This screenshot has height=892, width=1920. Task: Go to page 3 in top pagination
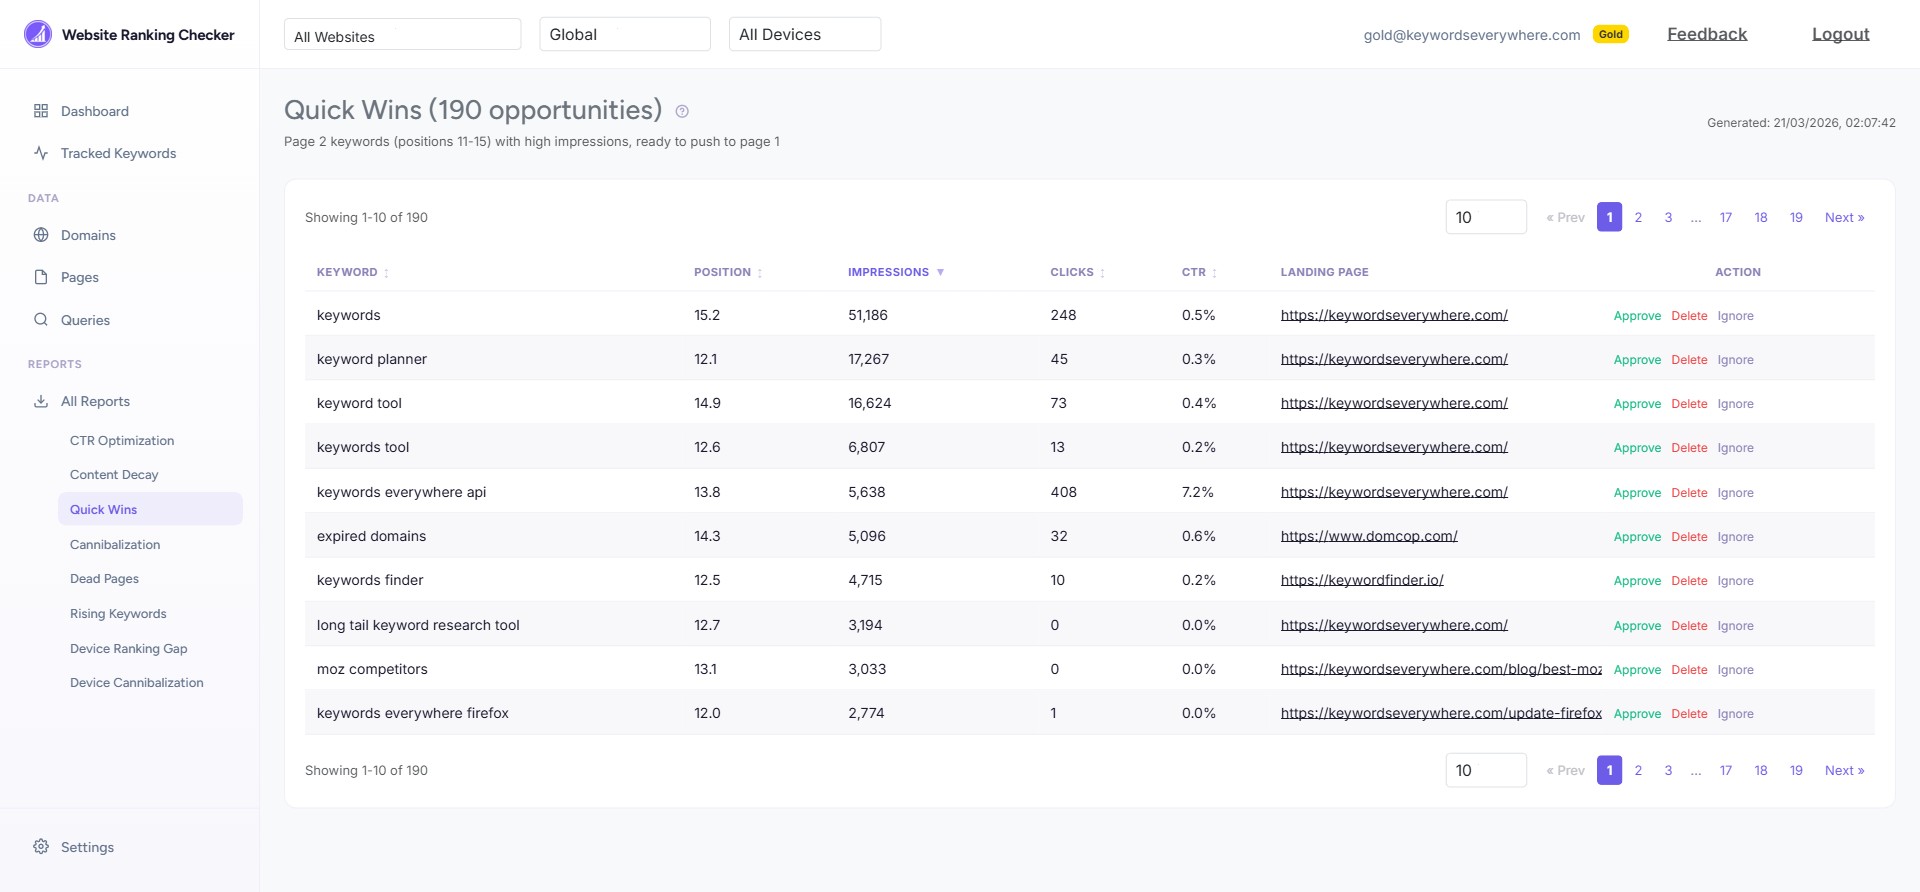tap(1668, 217)
